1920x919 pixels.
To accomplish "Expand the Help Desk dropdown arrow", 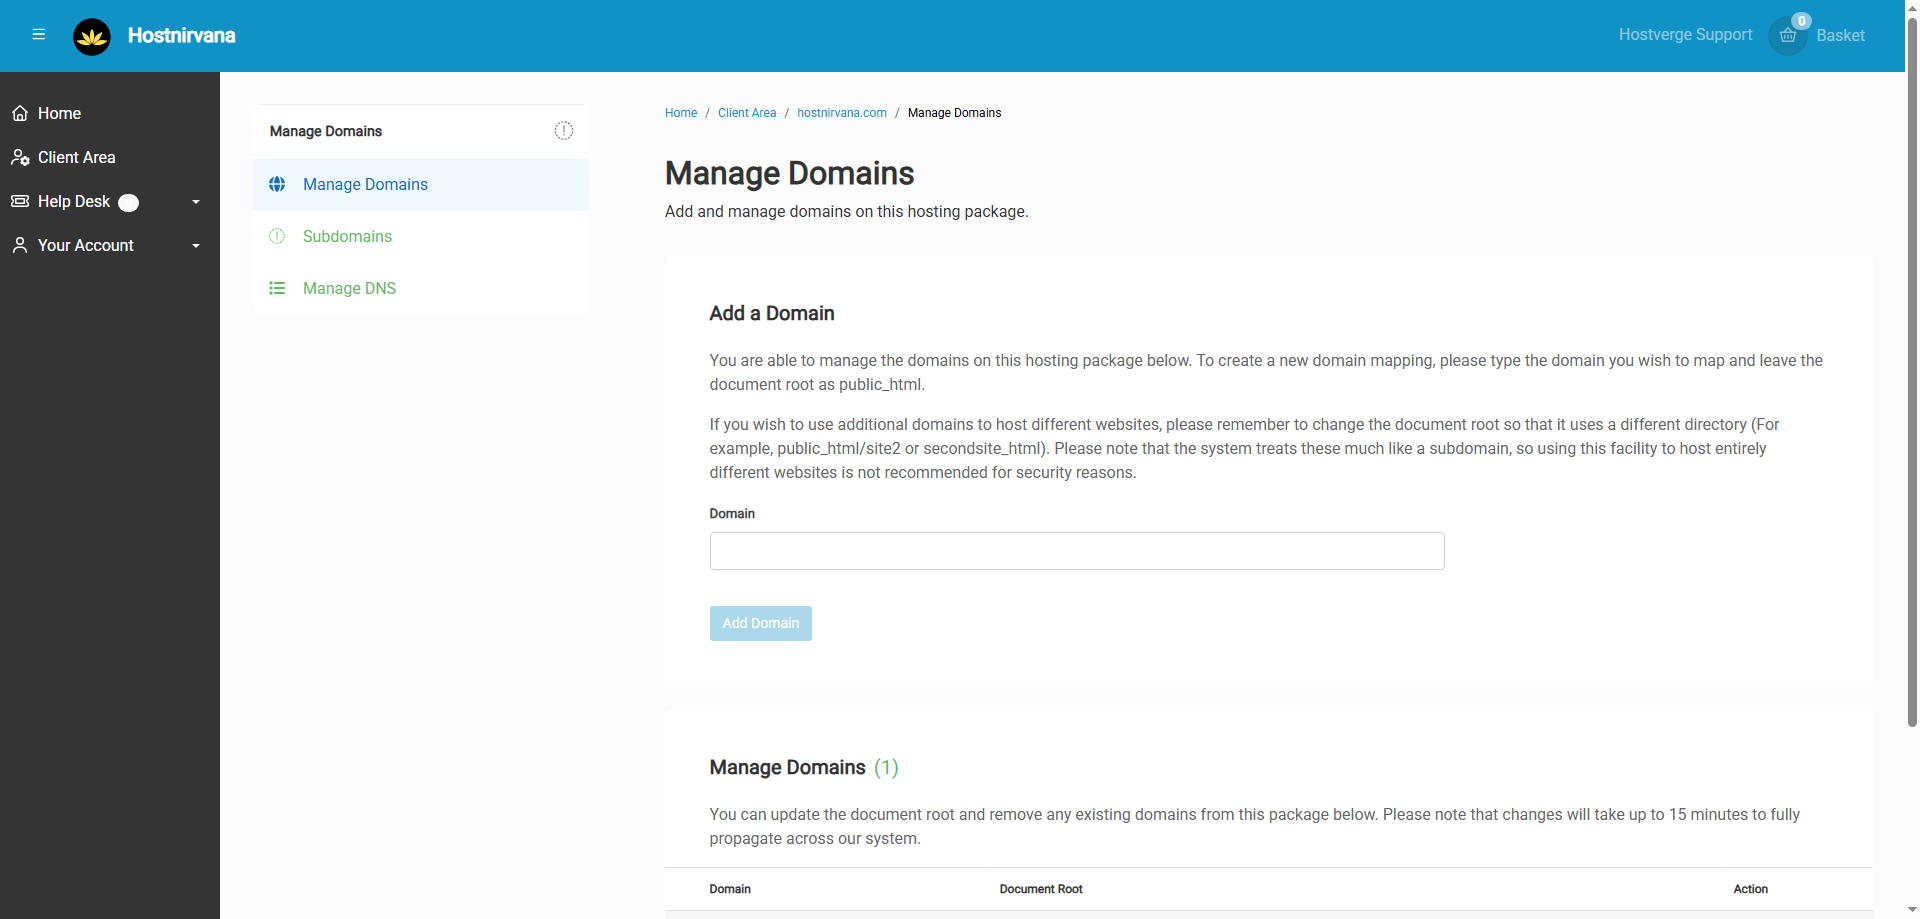I will pyautogui.click(x=196, y=202).
